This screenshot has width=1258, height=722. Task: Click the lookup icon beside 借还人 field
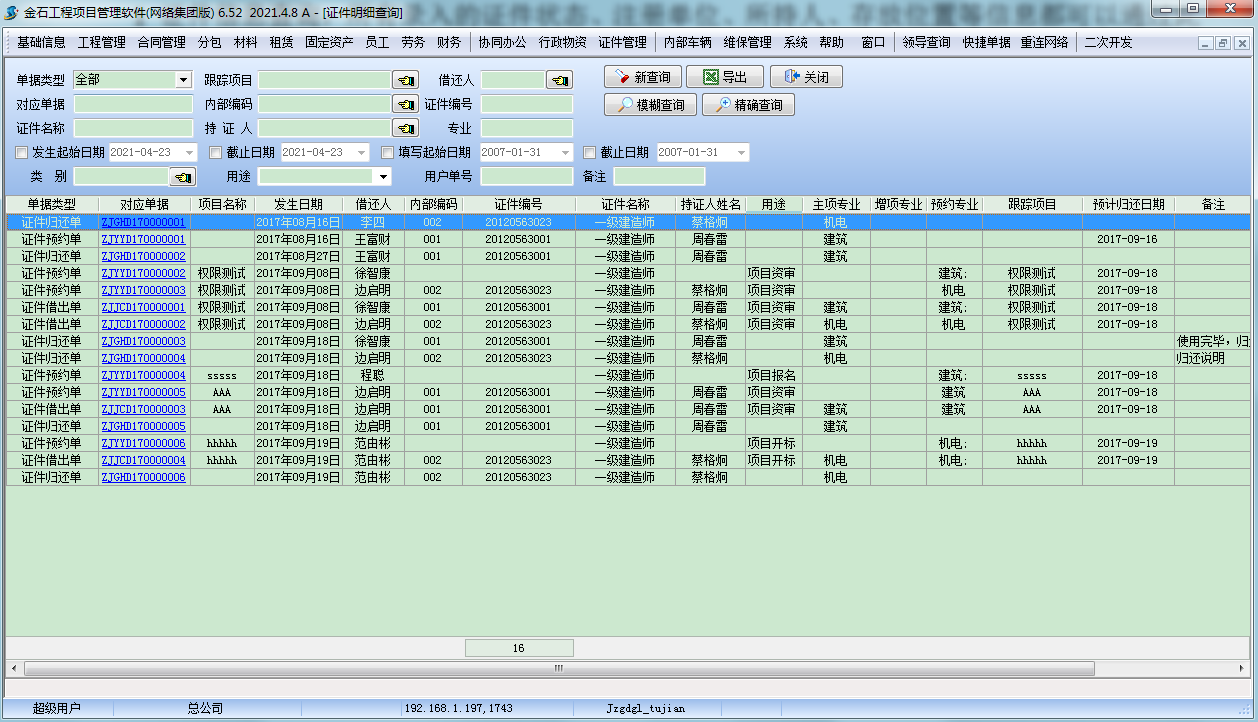559,80
